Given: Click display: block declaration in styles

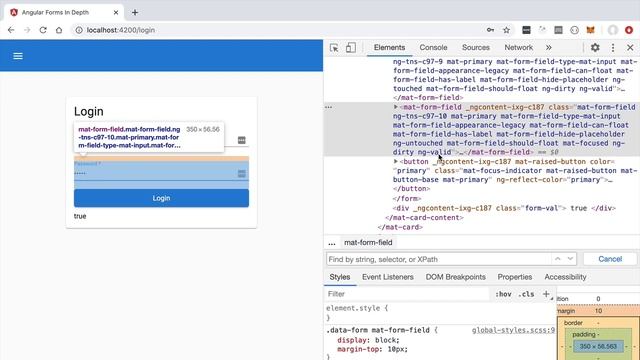Looking at the screenshot, I should 368,340.
